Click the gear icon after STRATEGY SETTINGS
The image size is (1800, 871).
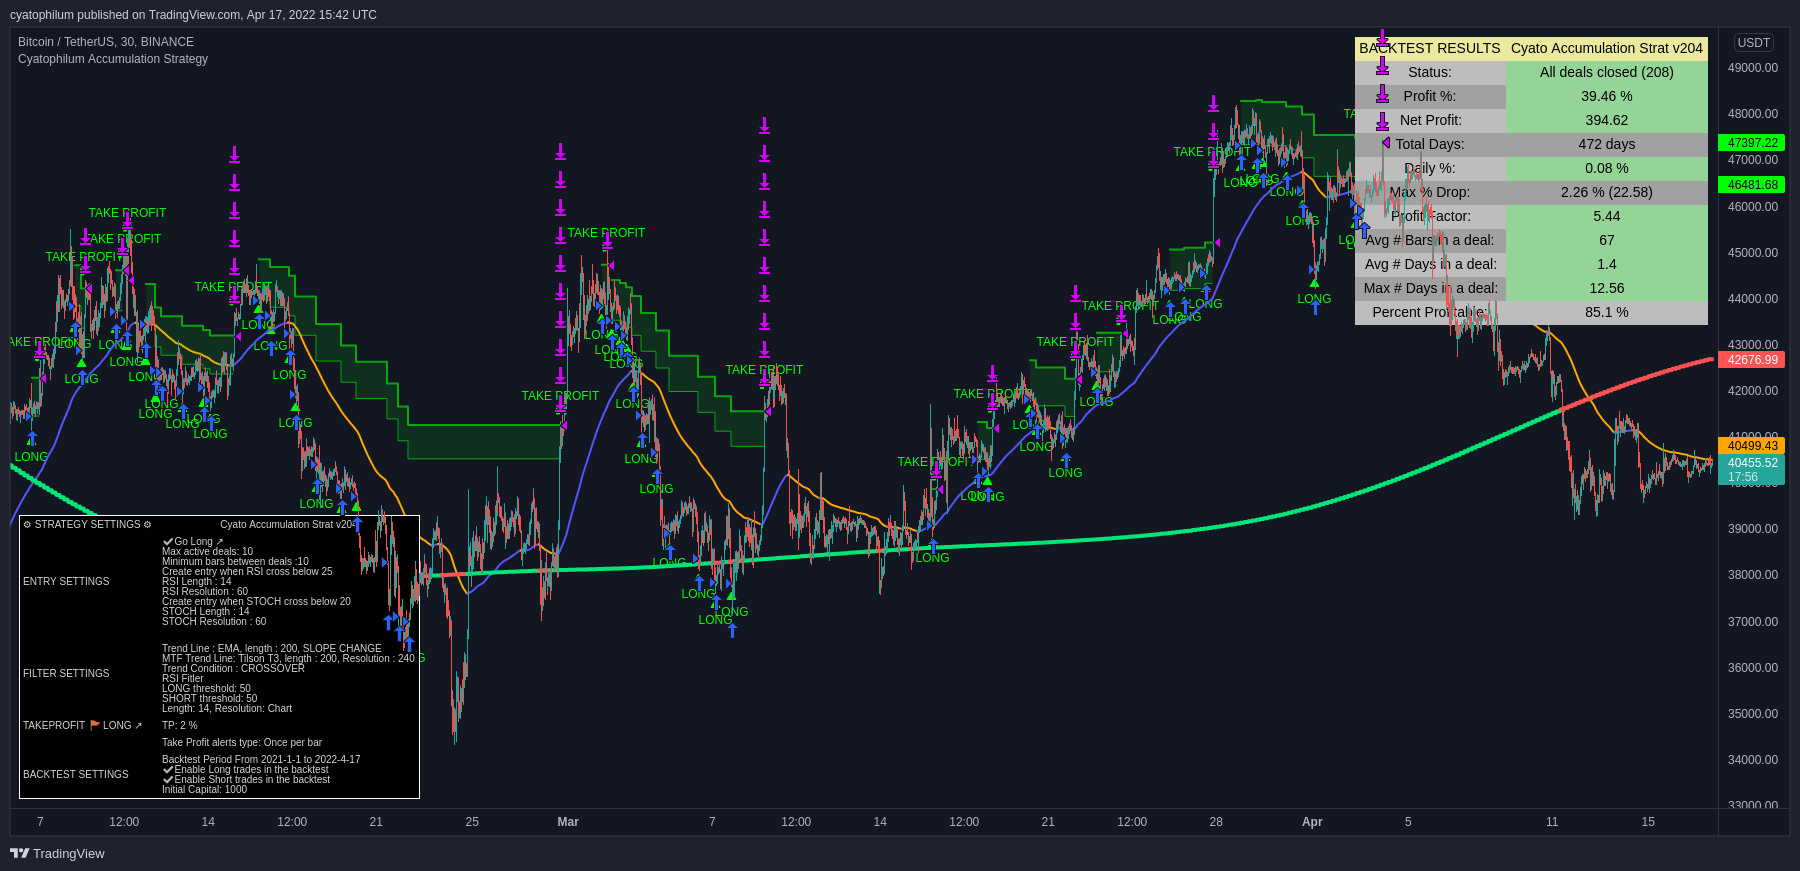tap(147, 524)
